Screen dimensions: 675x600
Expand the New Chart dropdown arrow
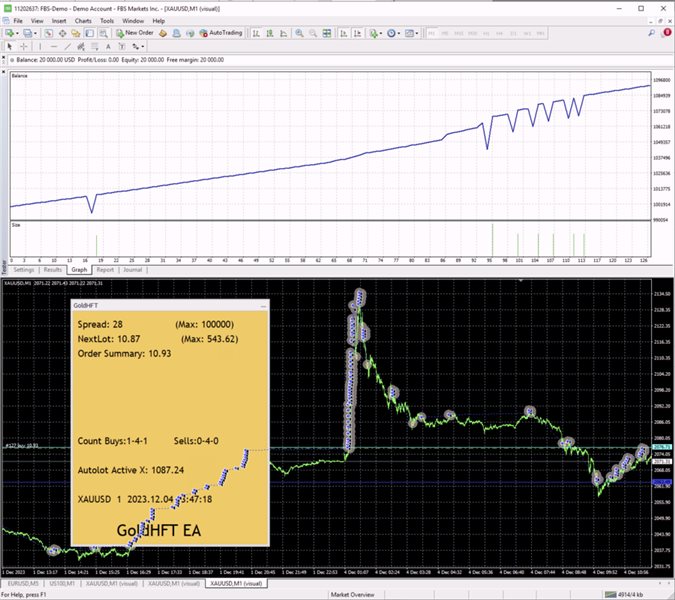click(x=17, y=34)
